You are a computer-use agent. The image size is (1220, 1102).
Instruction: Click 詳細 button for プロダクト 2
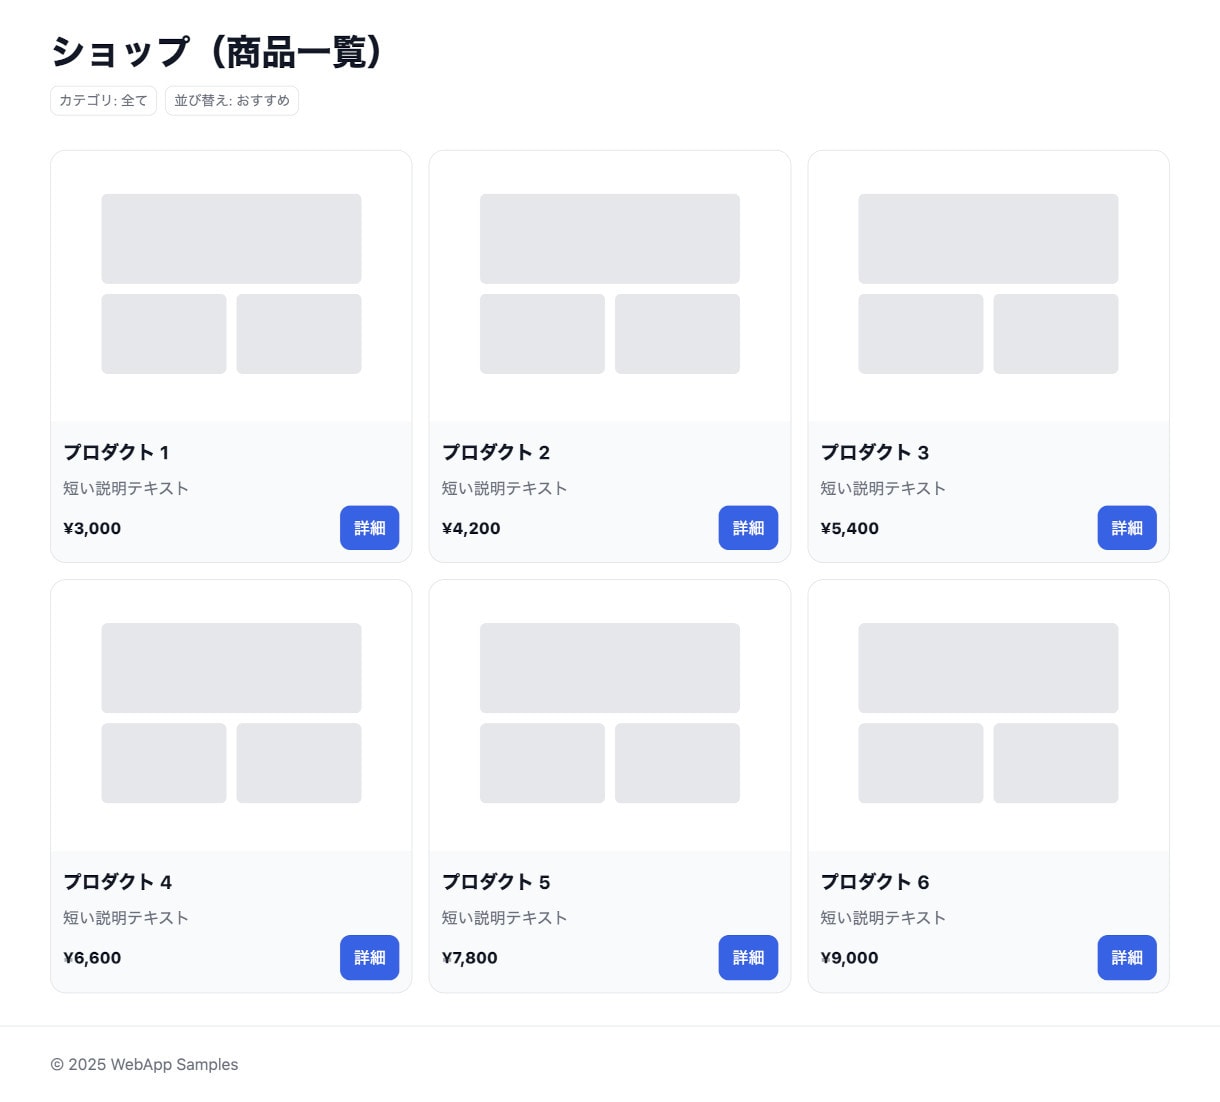(x=748, y=528)
